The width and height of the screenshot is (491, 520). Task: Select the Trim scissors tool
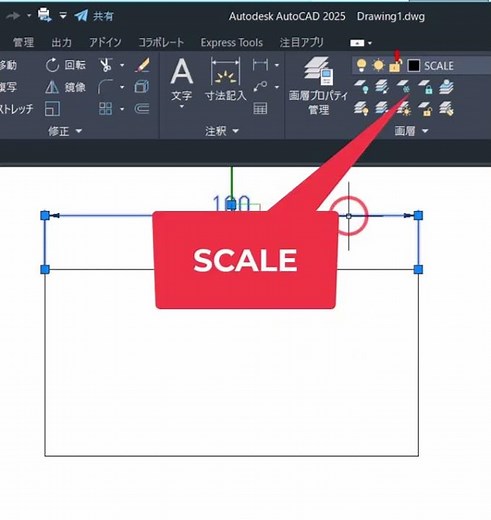105,65
